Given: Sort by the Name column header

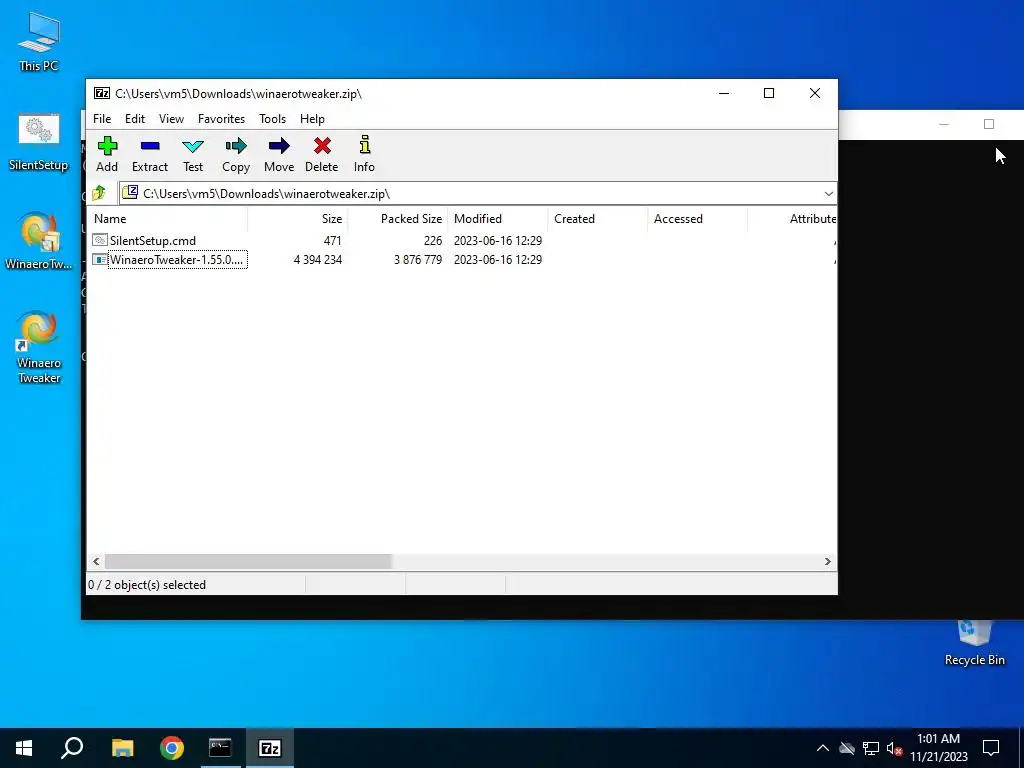Looking at the screenshot, I should (167, 219).
